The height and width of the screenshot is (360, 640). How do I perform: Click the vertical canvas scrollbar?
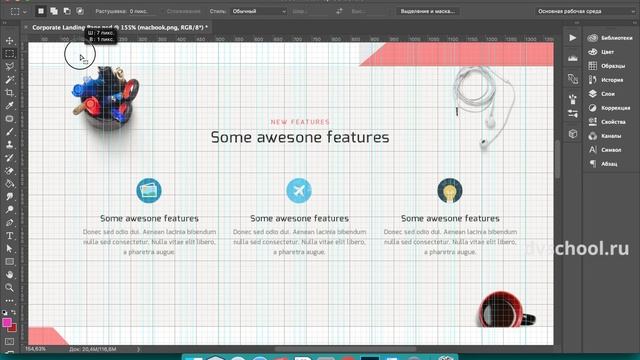coord(558,159)
